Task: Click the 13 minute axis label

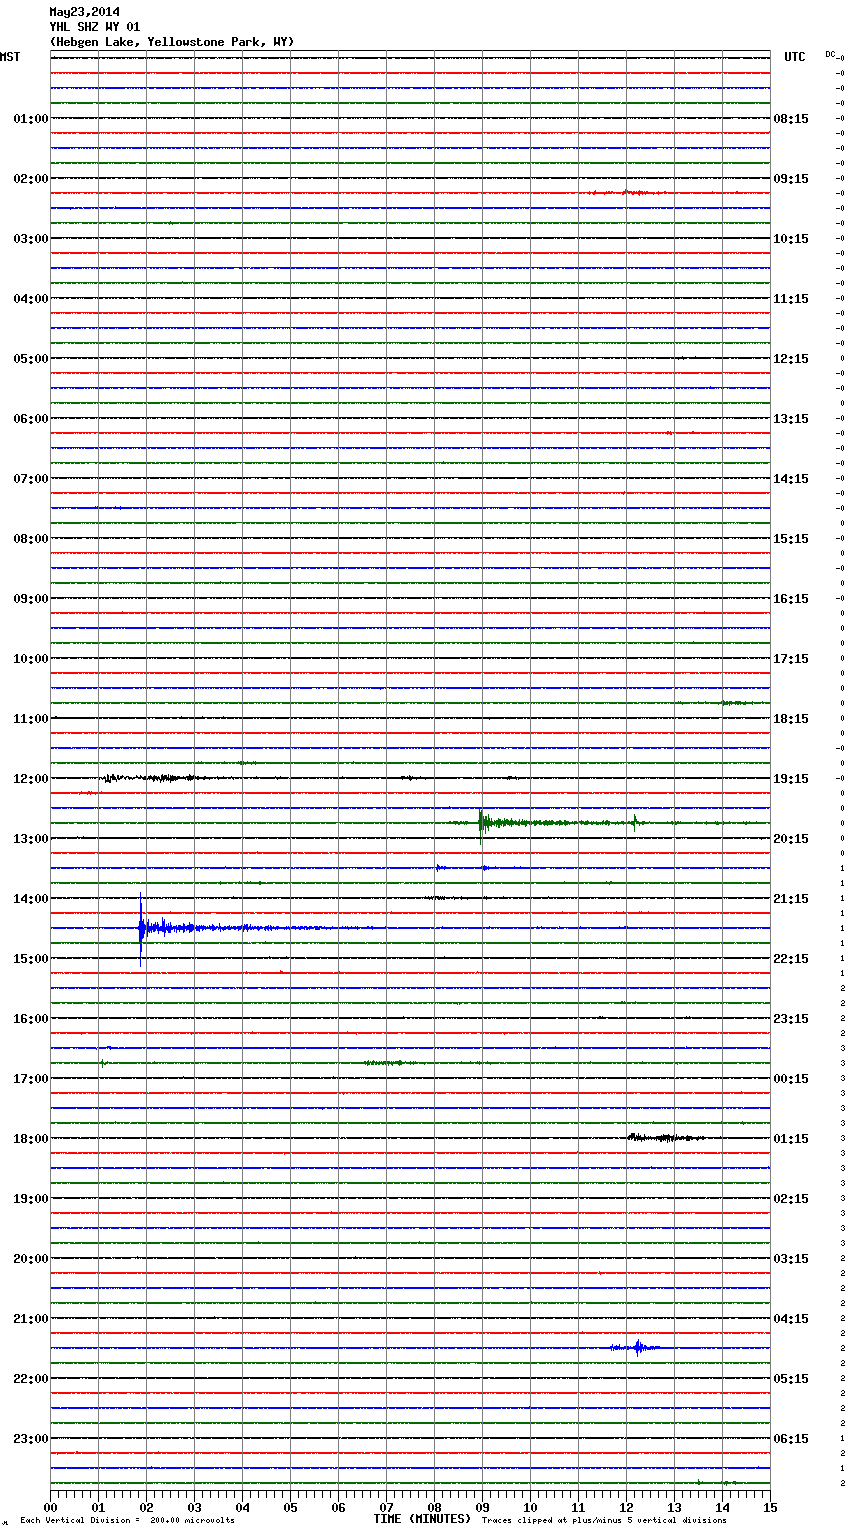Action: click(x=674, y=1508)
